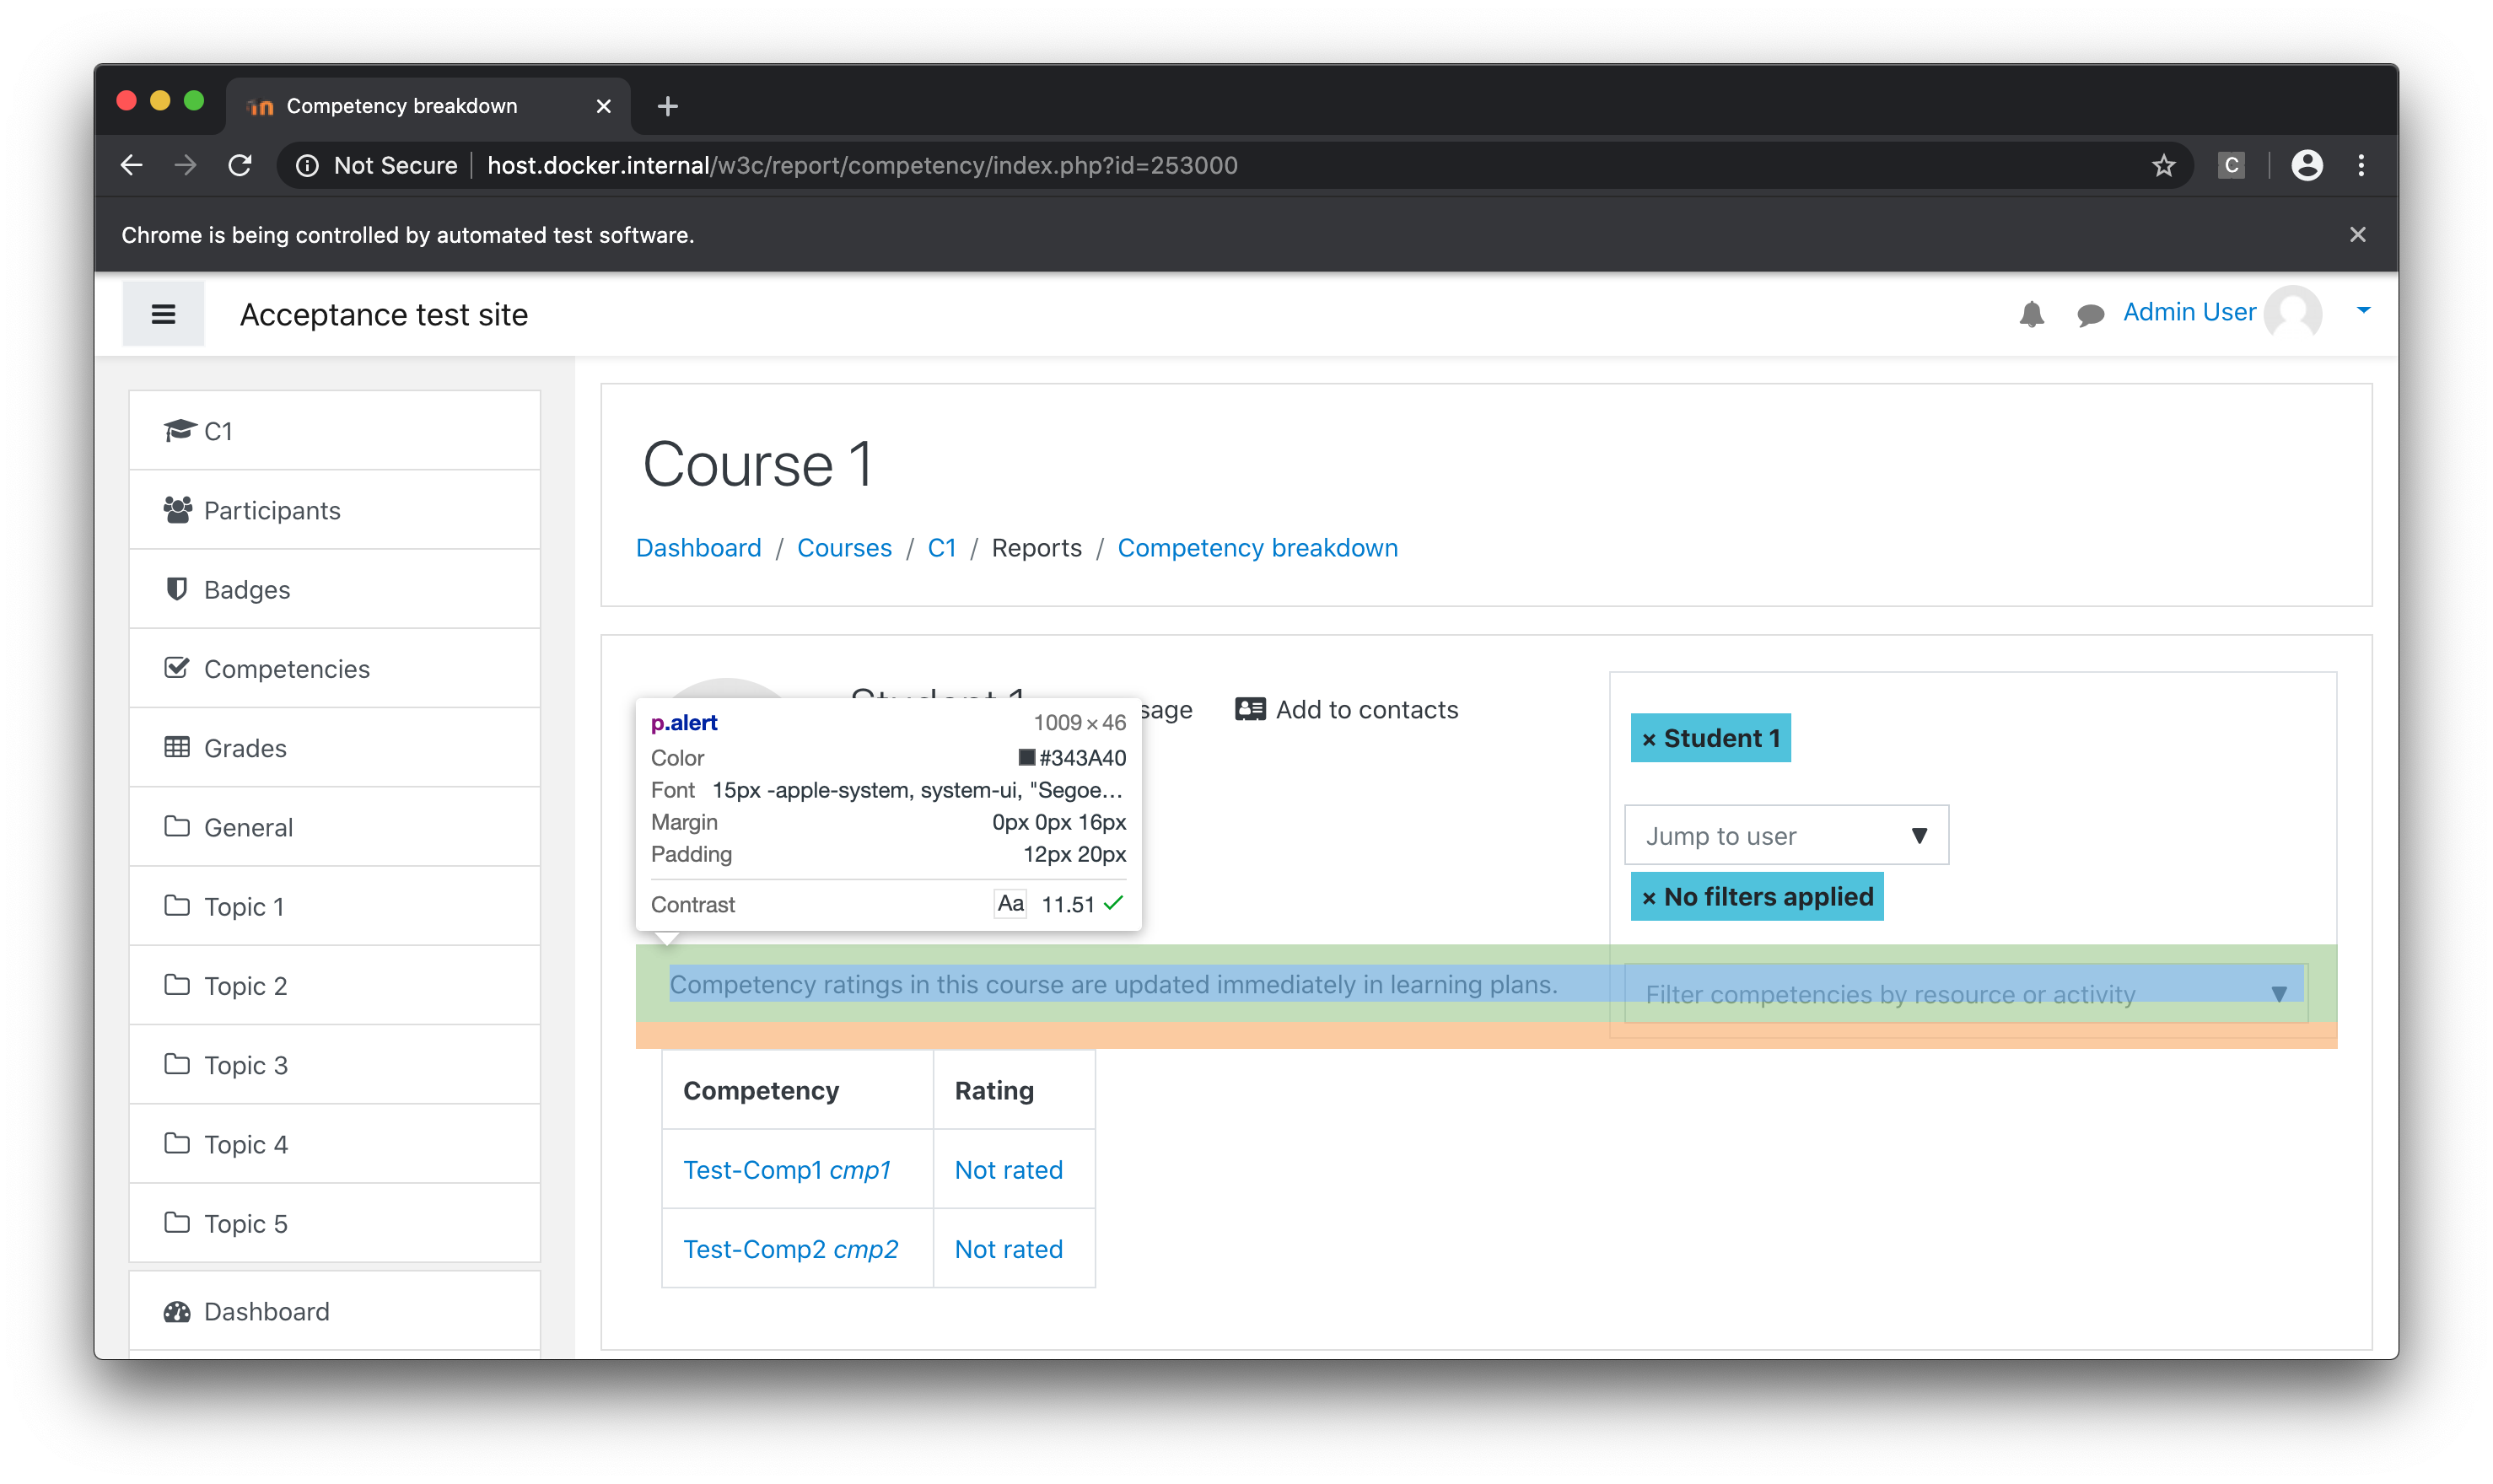Click the Reports breadcrumb text
Screen dimensions: 2493x1484
point(1036,548)
